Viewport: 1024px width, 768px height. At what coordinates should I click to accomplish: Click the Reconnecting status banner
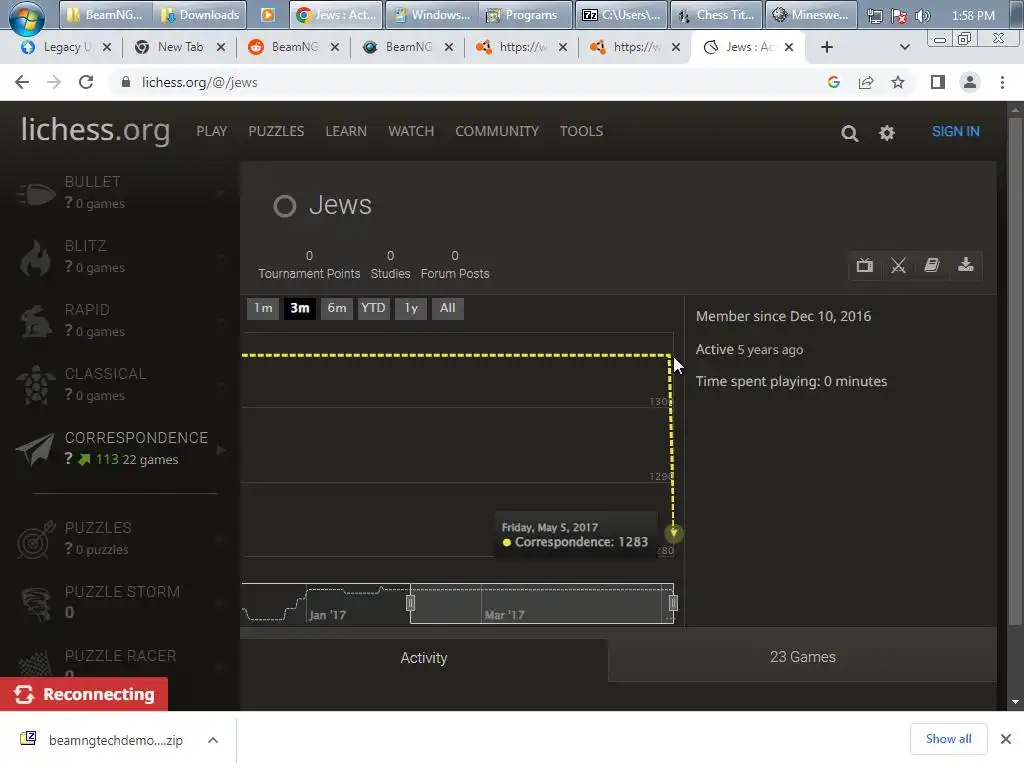click(84, 694)
